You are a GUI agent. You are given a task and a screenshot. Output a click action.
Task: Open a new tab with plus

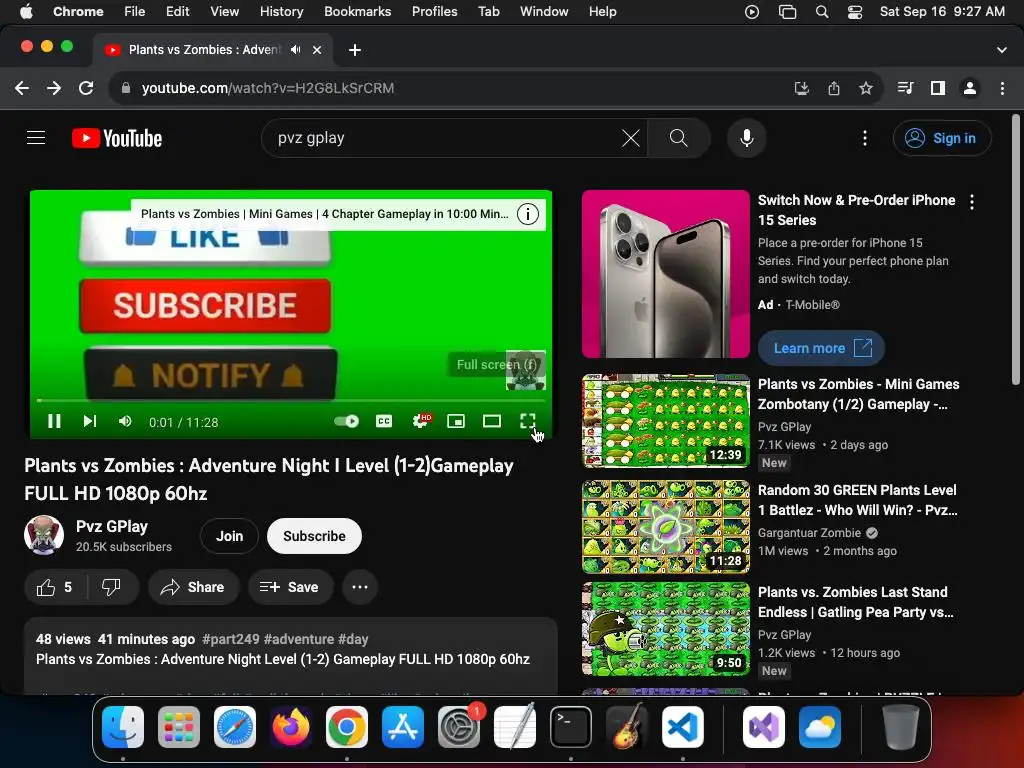355,50
